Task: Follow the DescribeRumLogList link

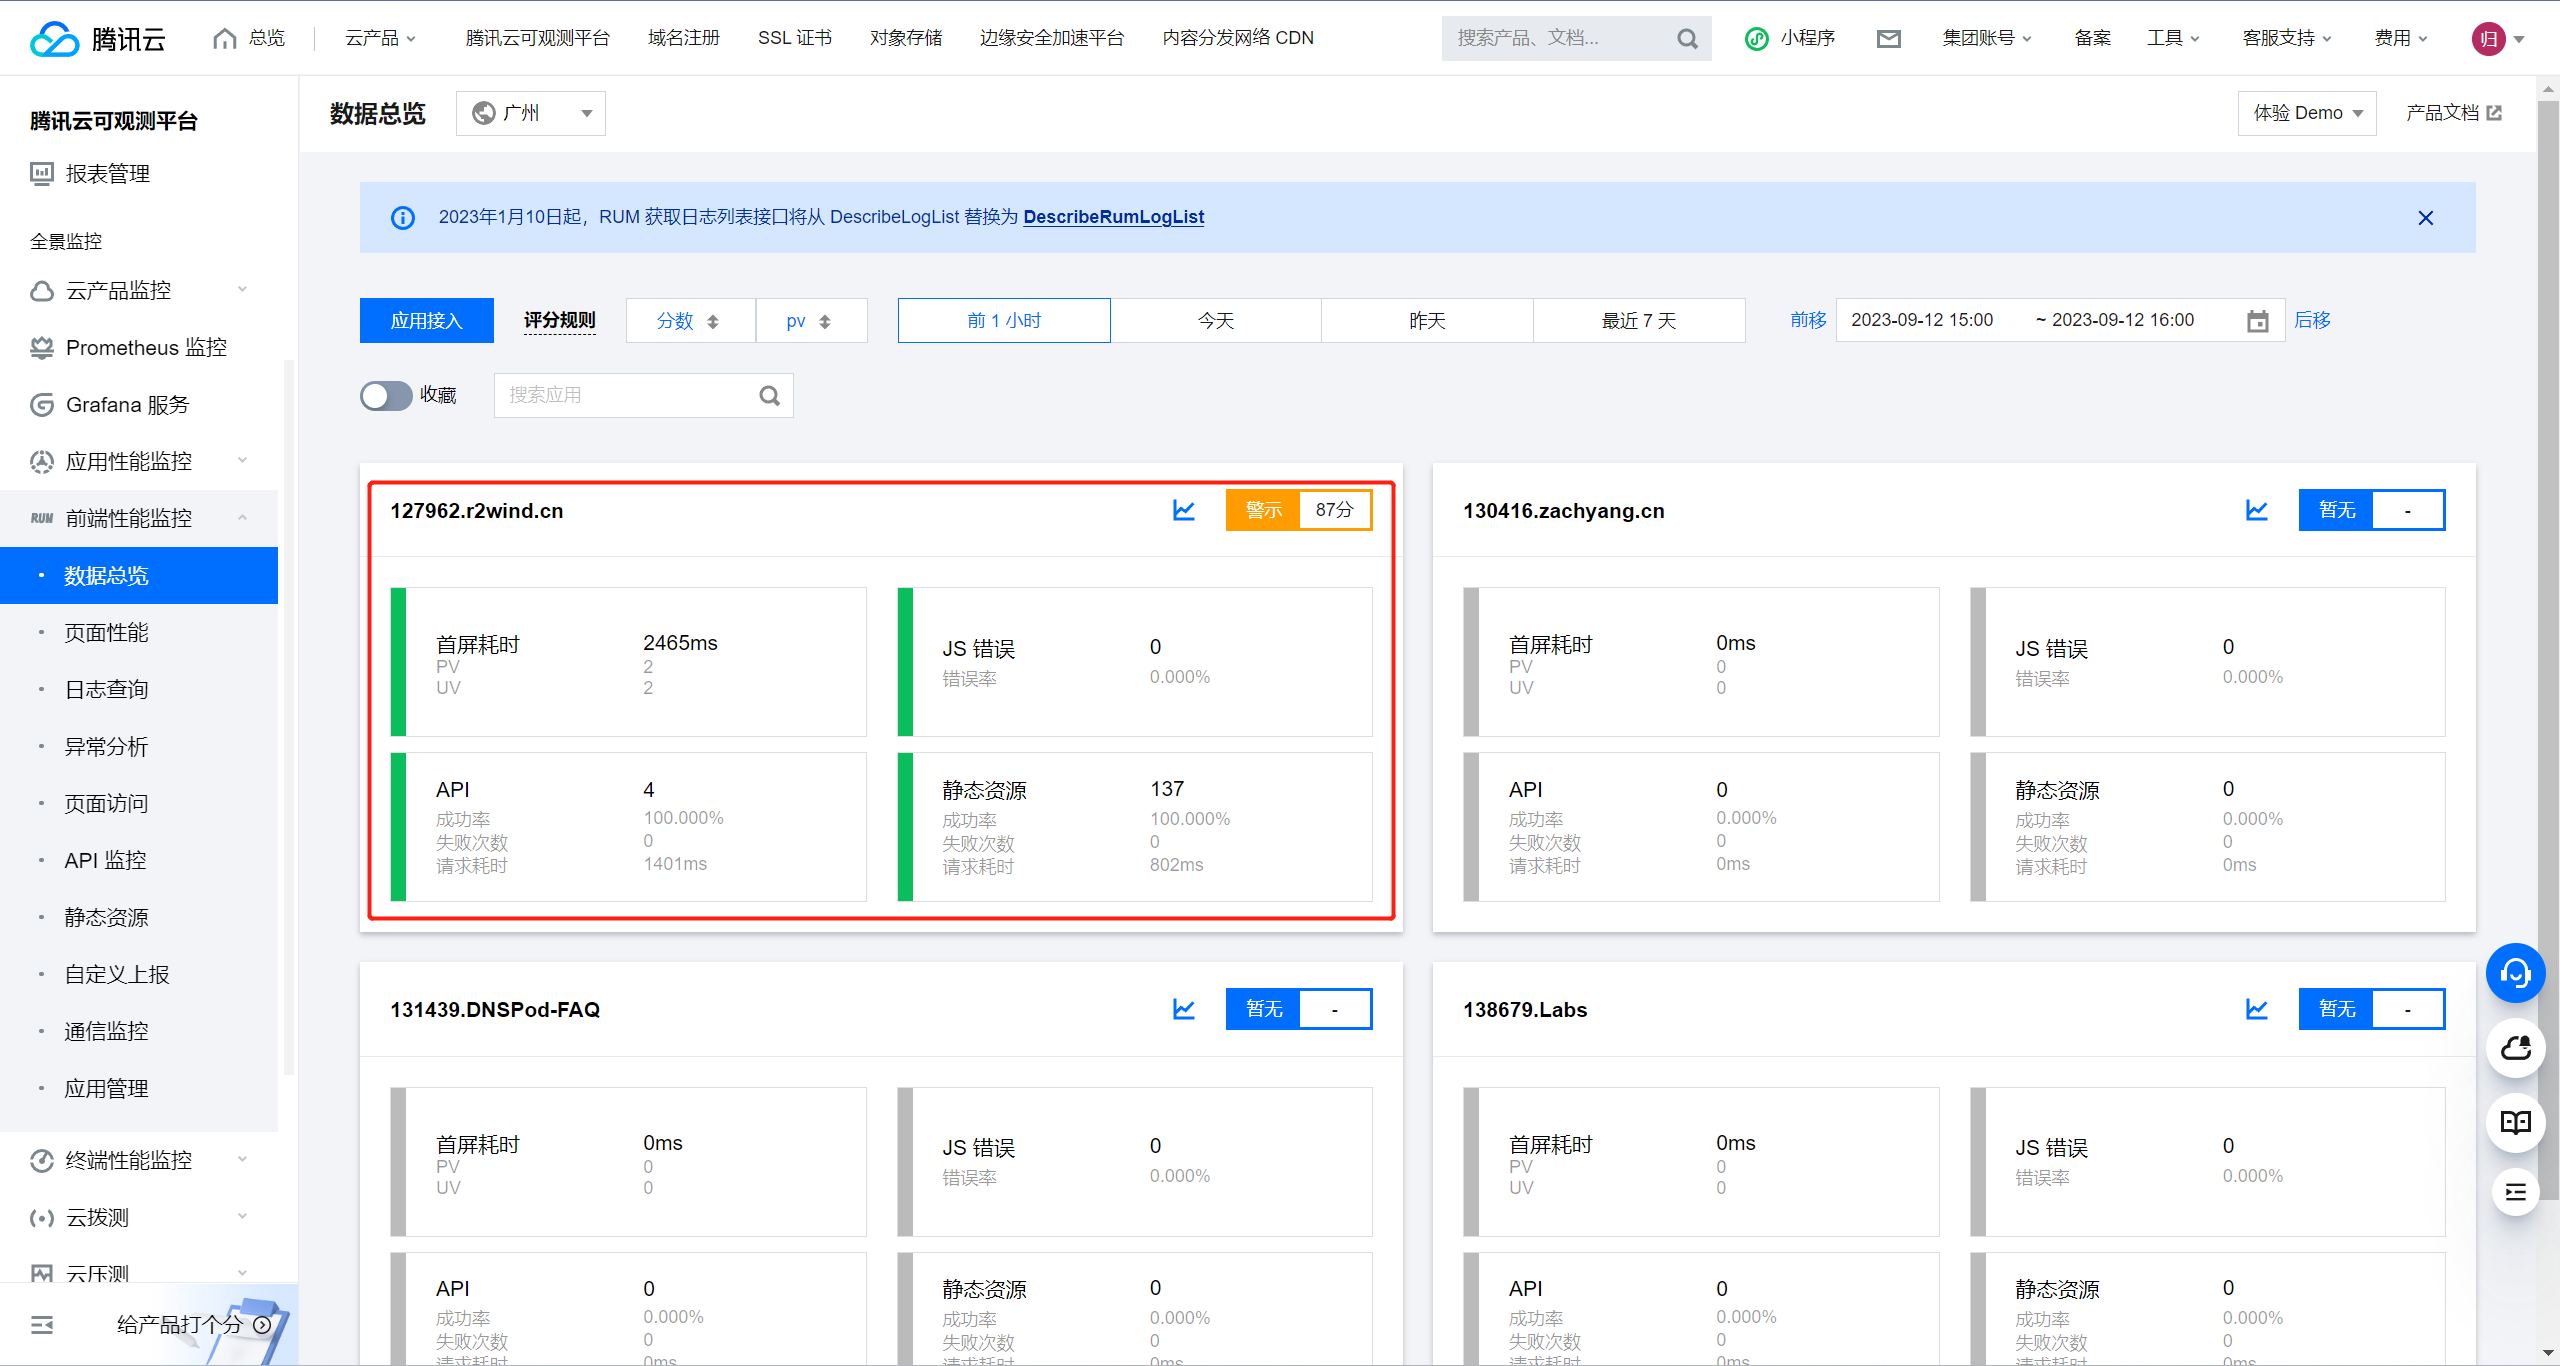Action: 1113,217
